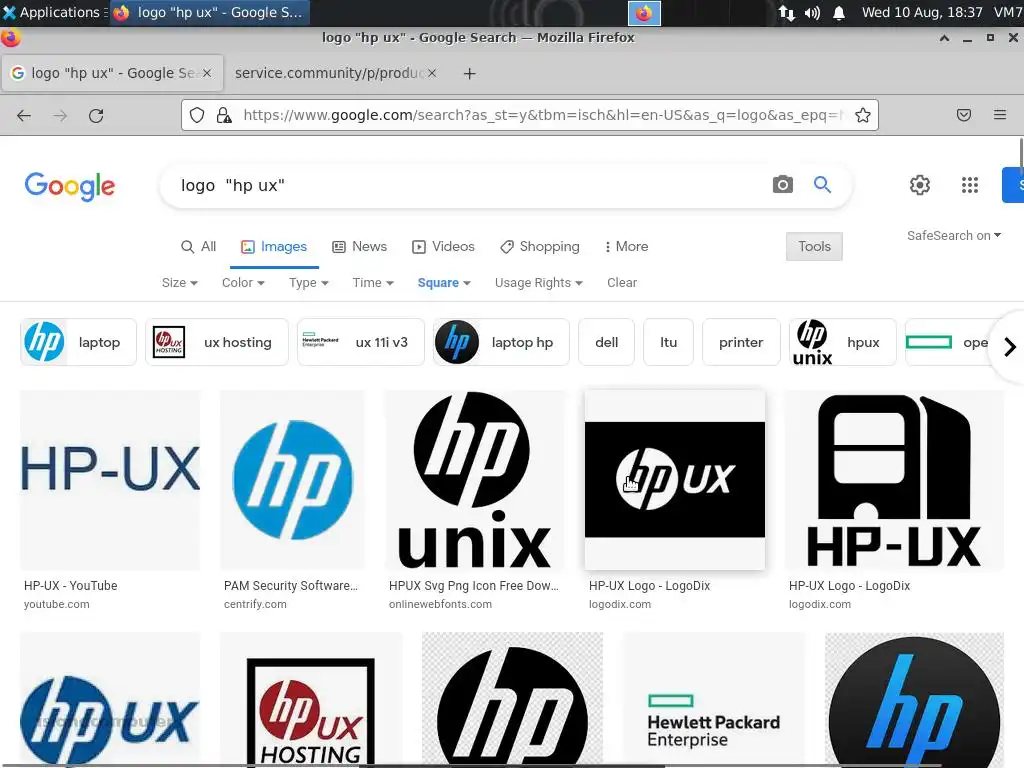Viewport: 1024px width, 768px height.
Task: Open the black hp UX LogoDix image
Action: click(675, 480)
